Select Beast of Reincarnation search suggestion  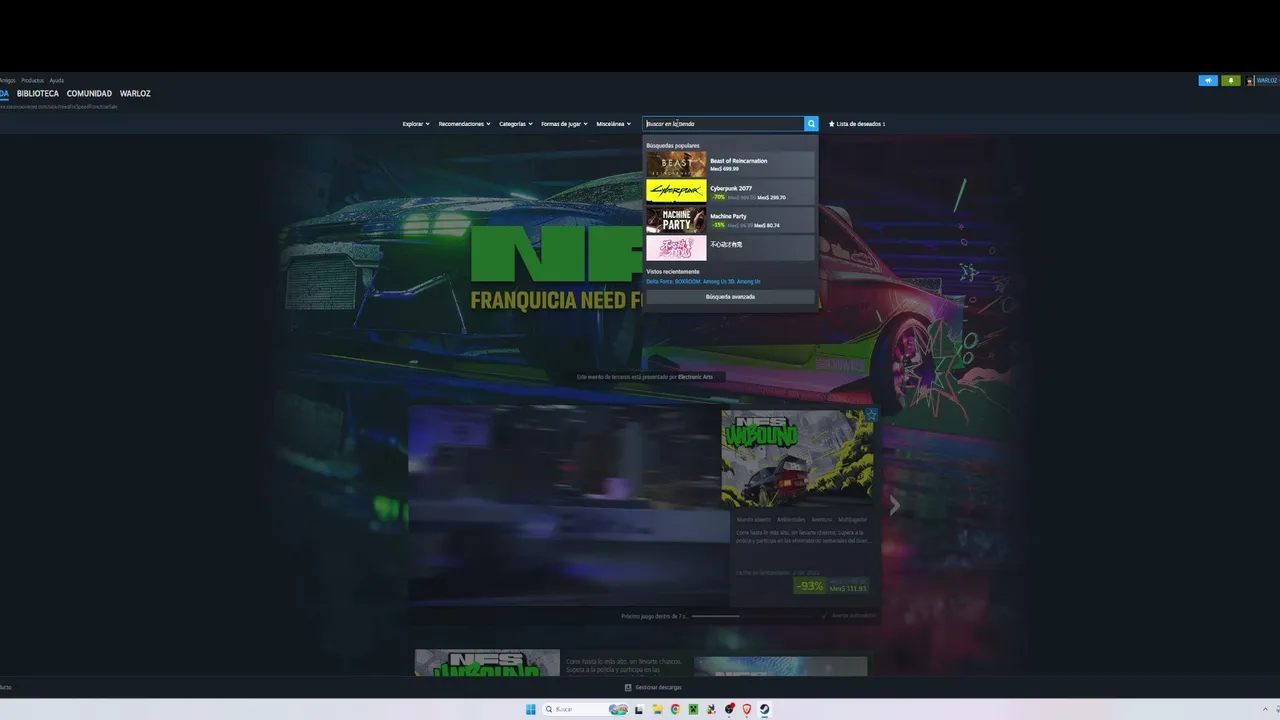(x=730, y=164)
